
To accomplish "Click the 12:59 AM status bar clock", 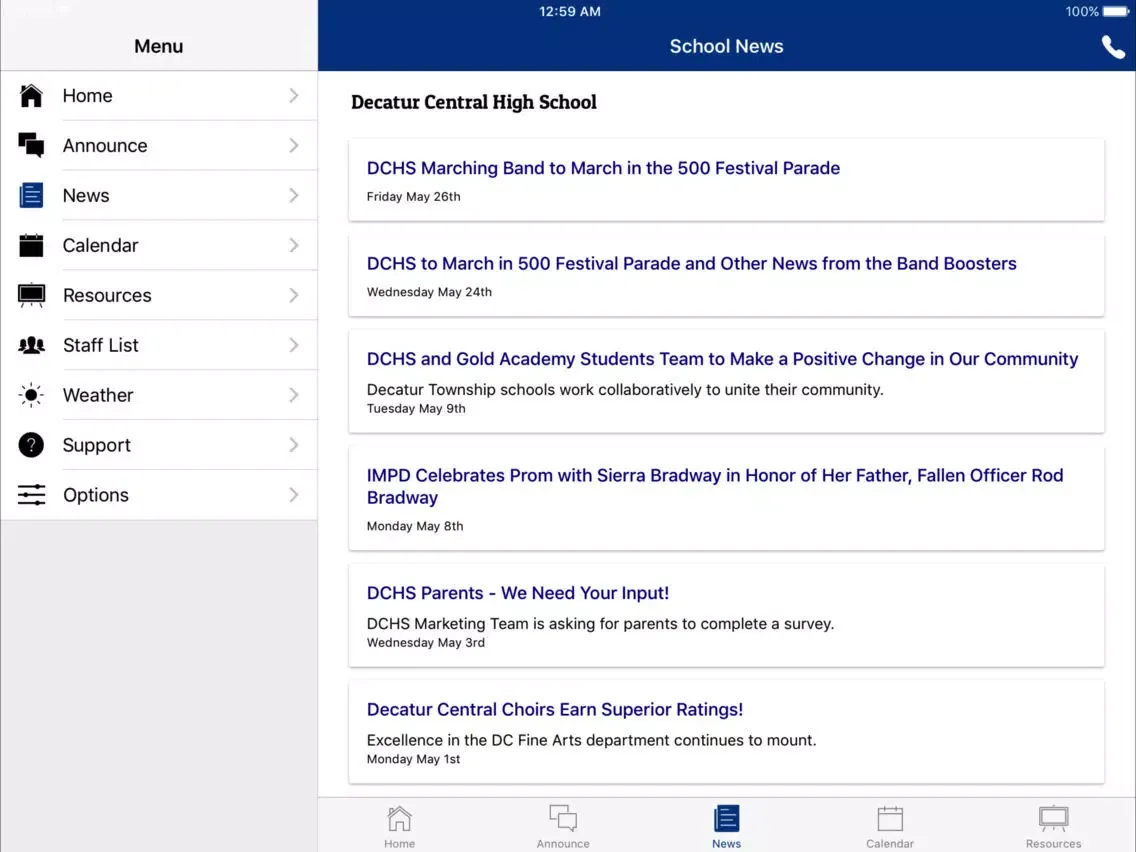I will [569, 12].
